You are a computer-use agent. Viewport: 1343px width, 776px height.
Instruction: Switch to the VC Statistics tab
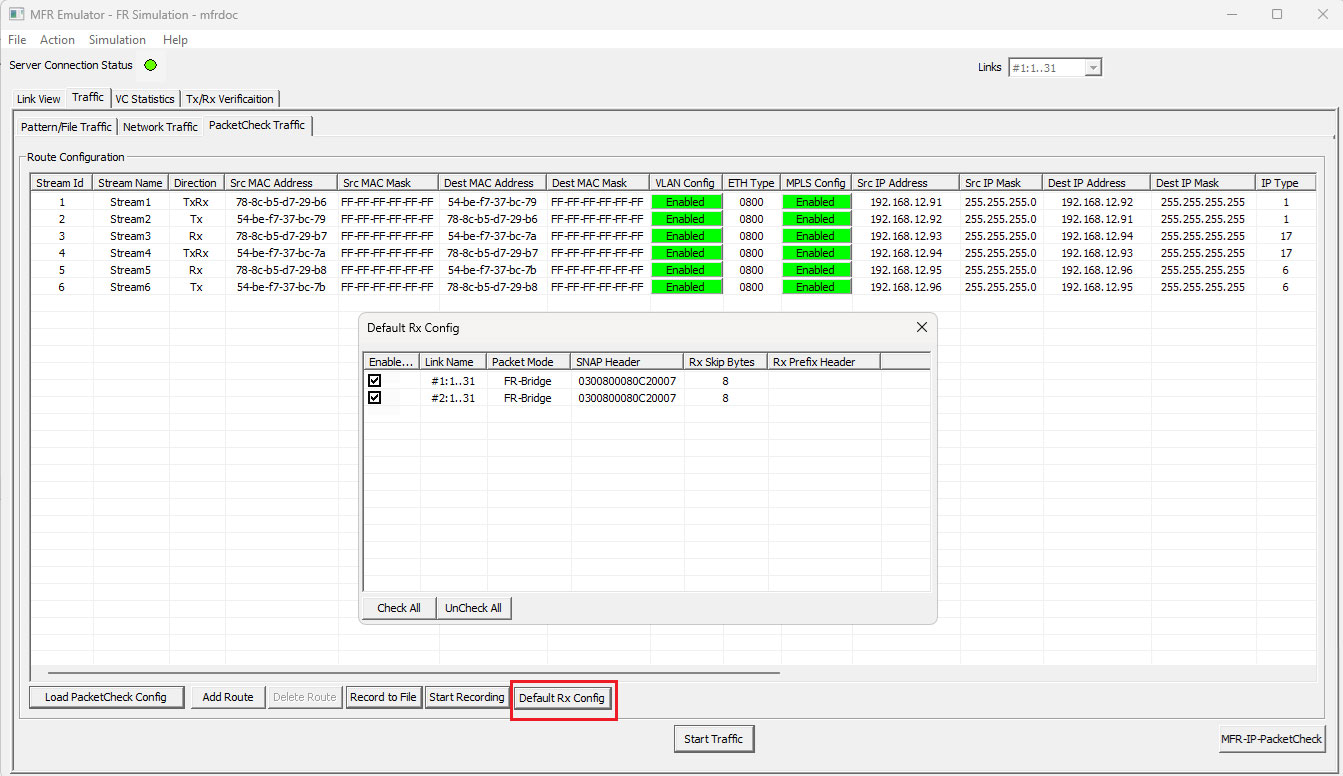point(144,98)
